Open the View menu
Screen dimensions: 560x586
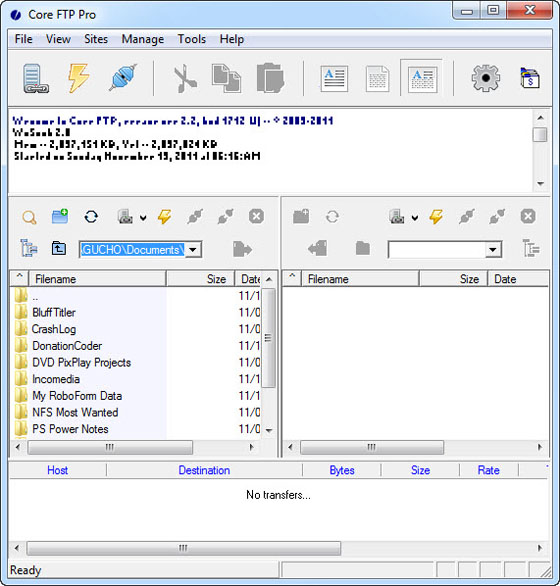coord(58,39)
